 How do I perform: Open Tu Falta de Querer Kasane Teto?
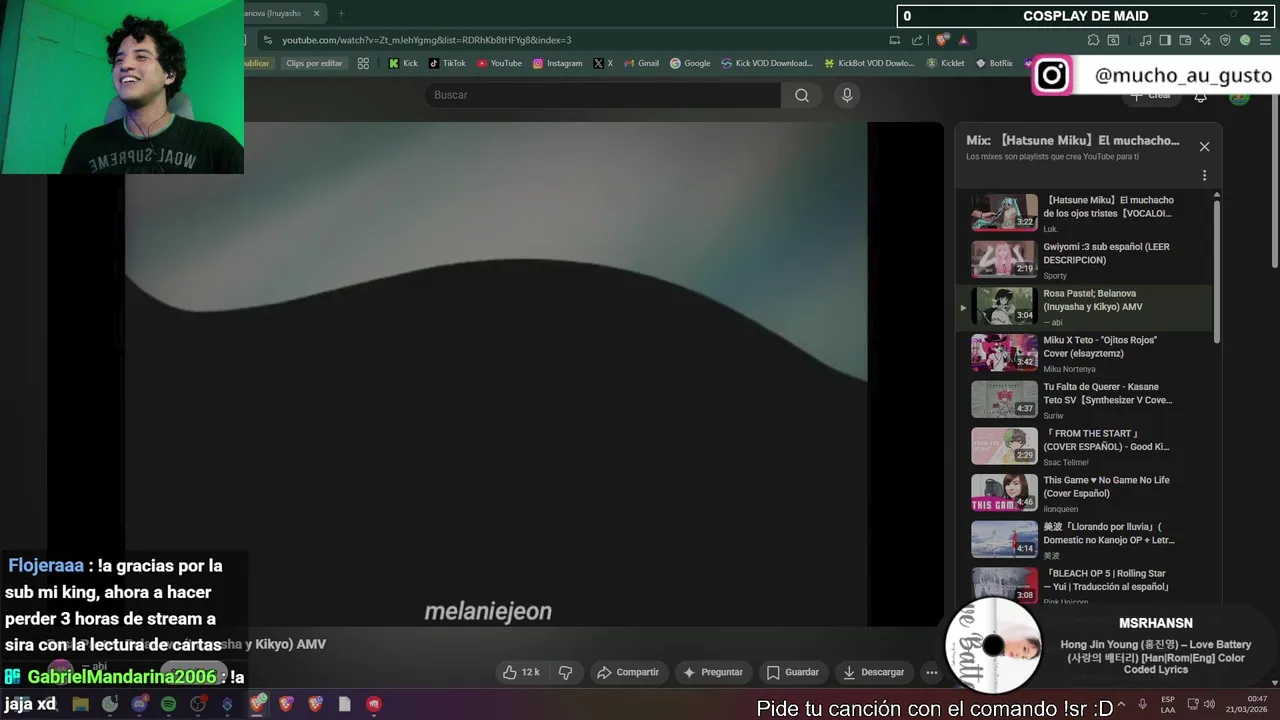click(1085, 399)
